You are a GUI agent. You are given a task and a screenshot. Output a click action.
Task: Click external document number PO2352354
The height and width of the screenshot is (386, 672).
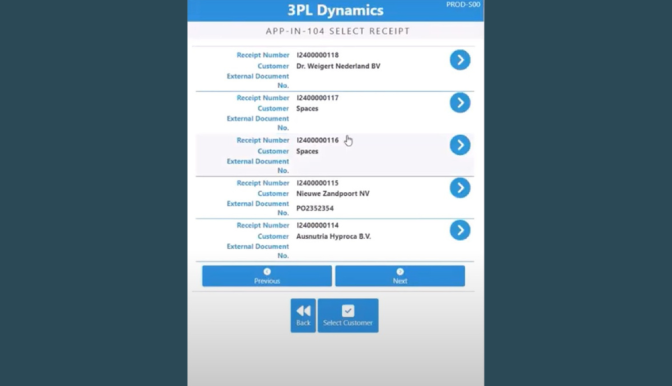tap(315, 208)
